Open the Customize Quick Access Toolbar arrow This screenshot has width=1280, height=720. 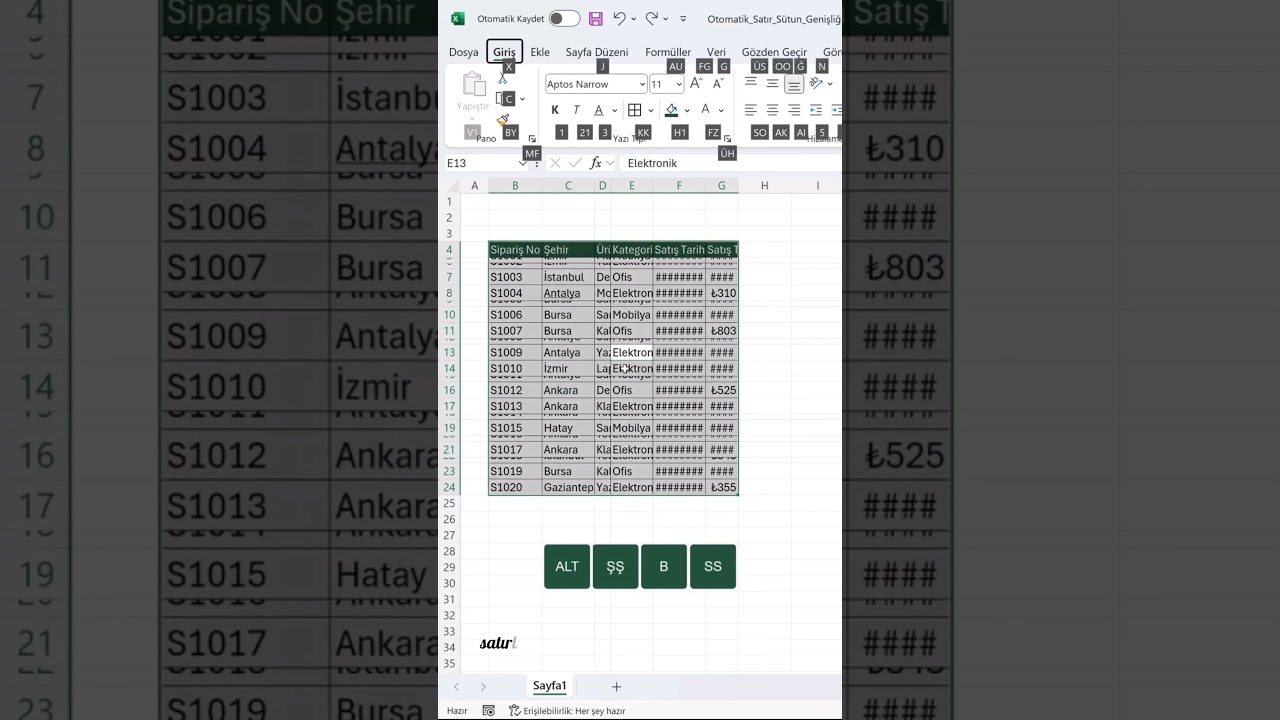(x=683, y=19)
